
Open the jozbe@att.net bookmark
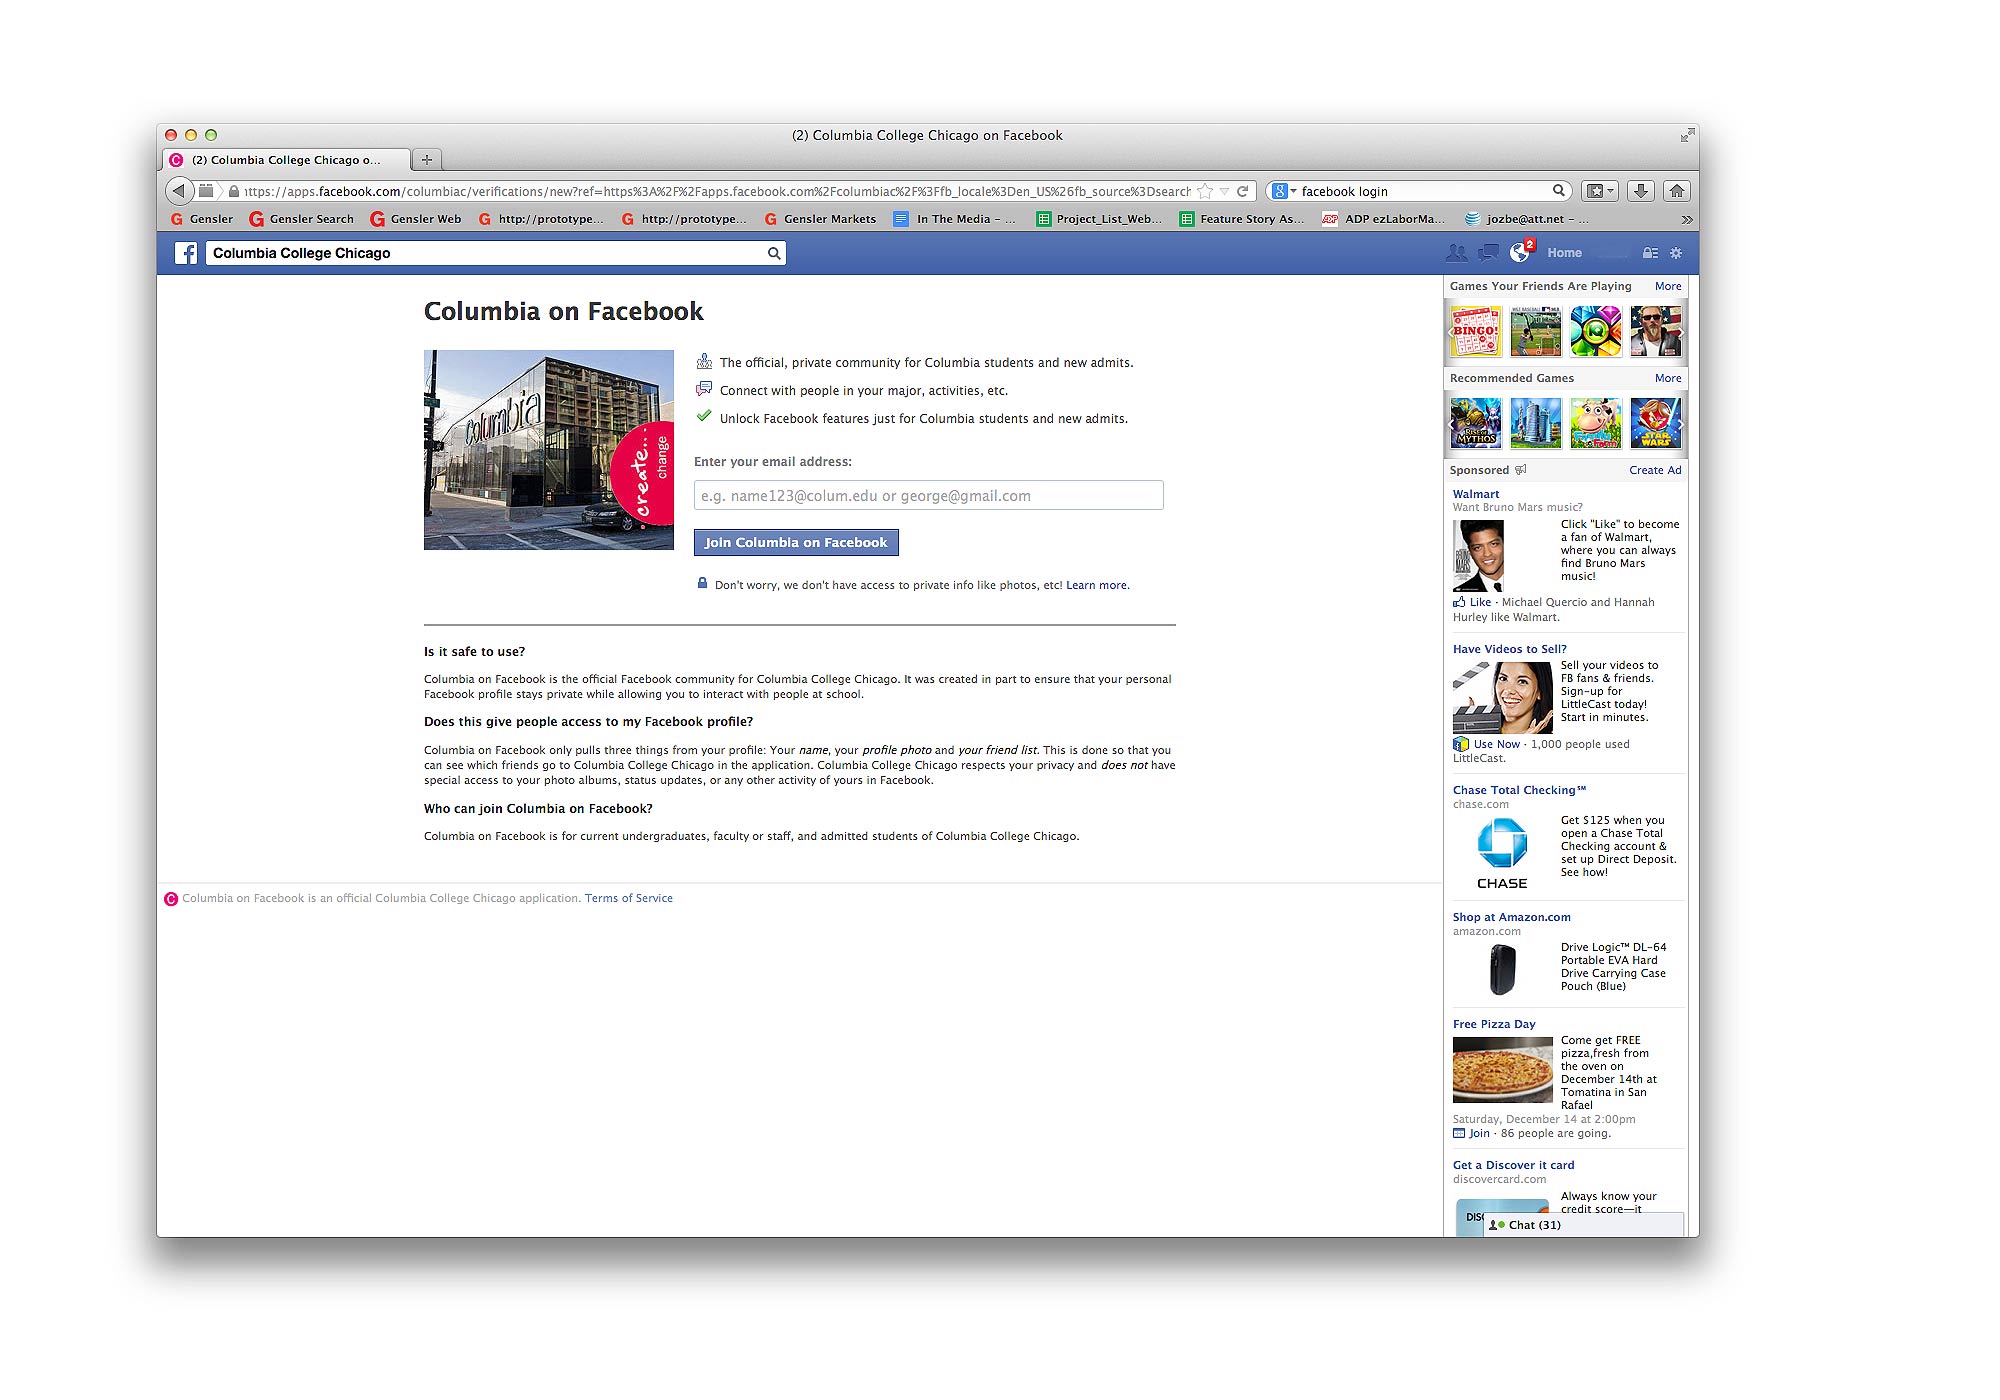tap(1526, 219)
